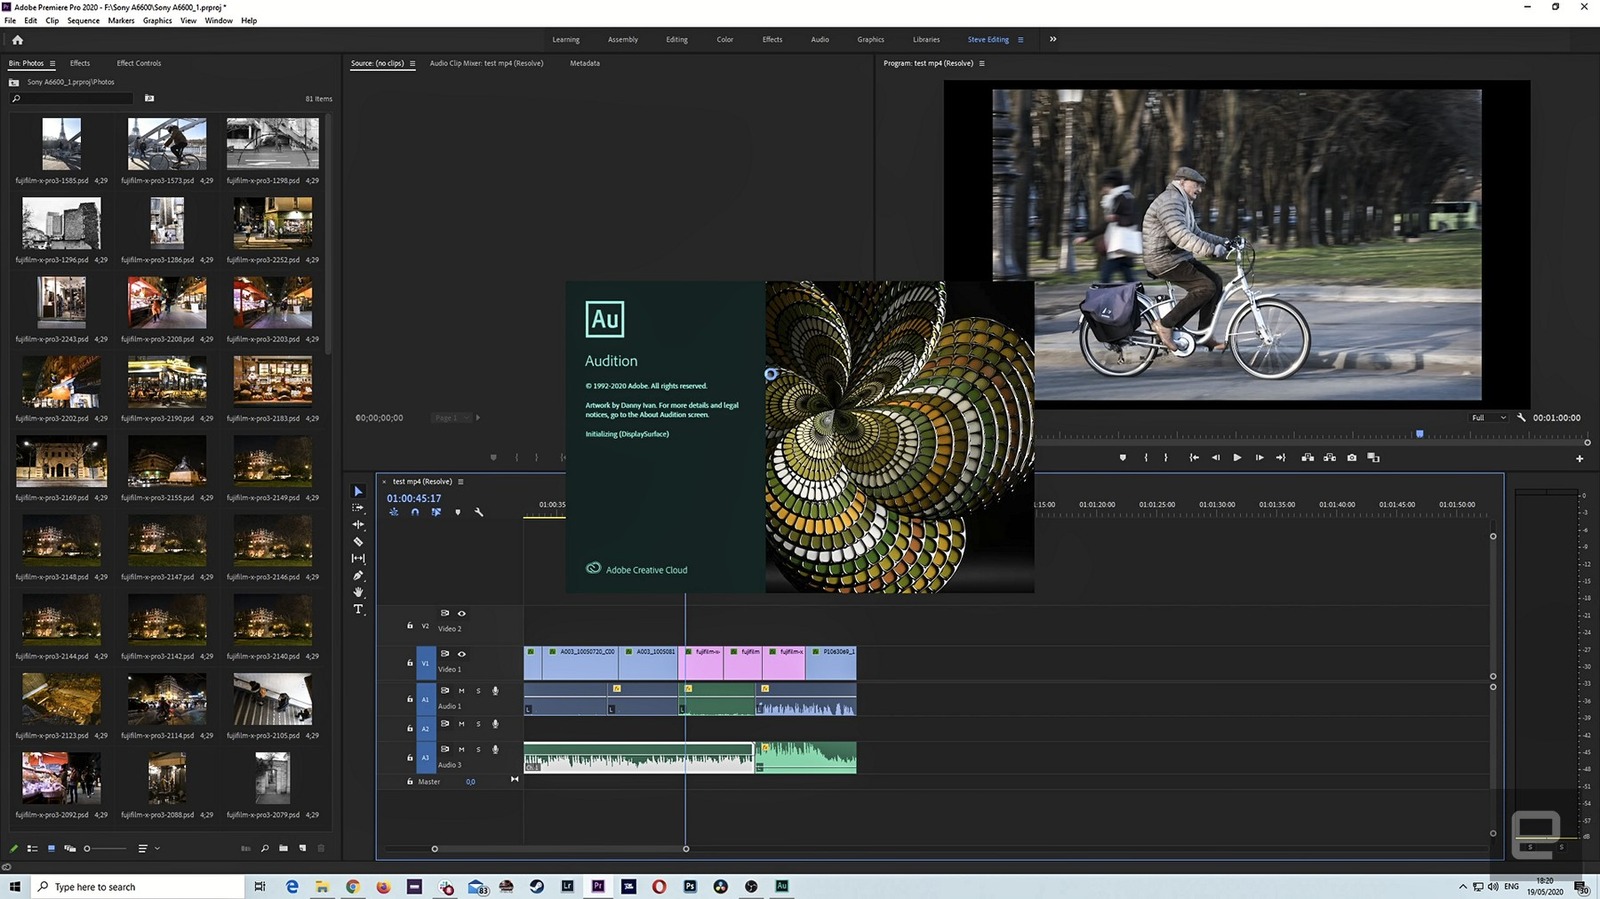Select the Pen tool in the tools panel
The width and height of the screenshot is (1600, 899).
click(358, 576)
